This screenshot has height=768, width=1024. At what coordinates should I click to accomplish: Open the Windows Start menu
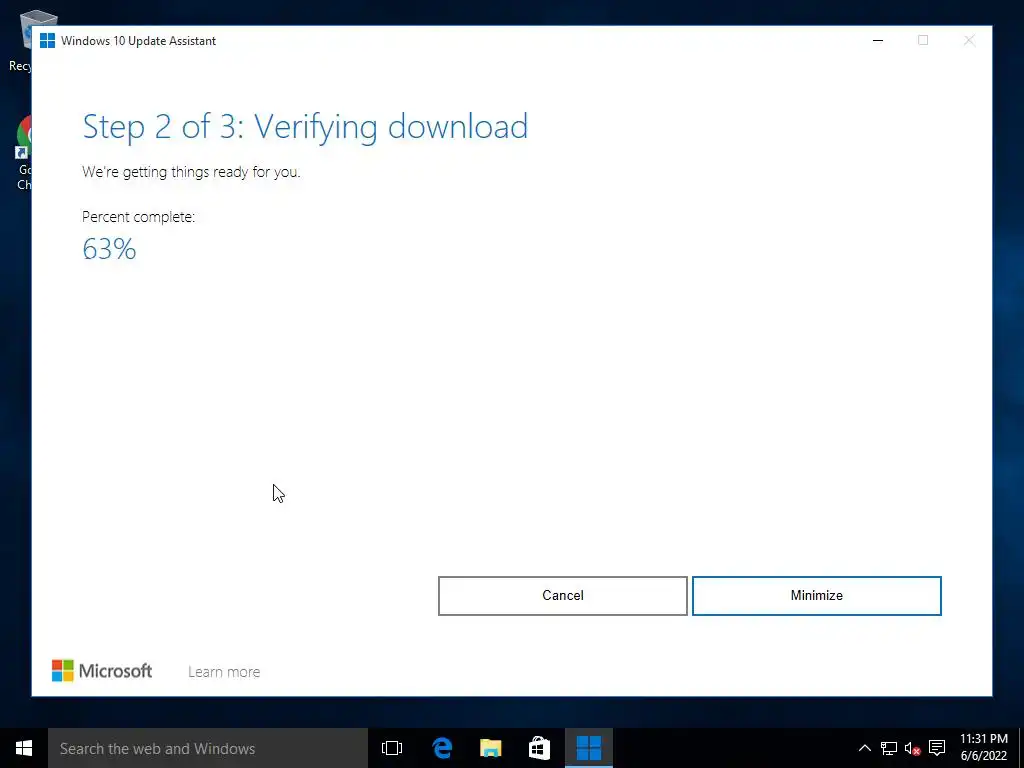[x=24, y=748]
